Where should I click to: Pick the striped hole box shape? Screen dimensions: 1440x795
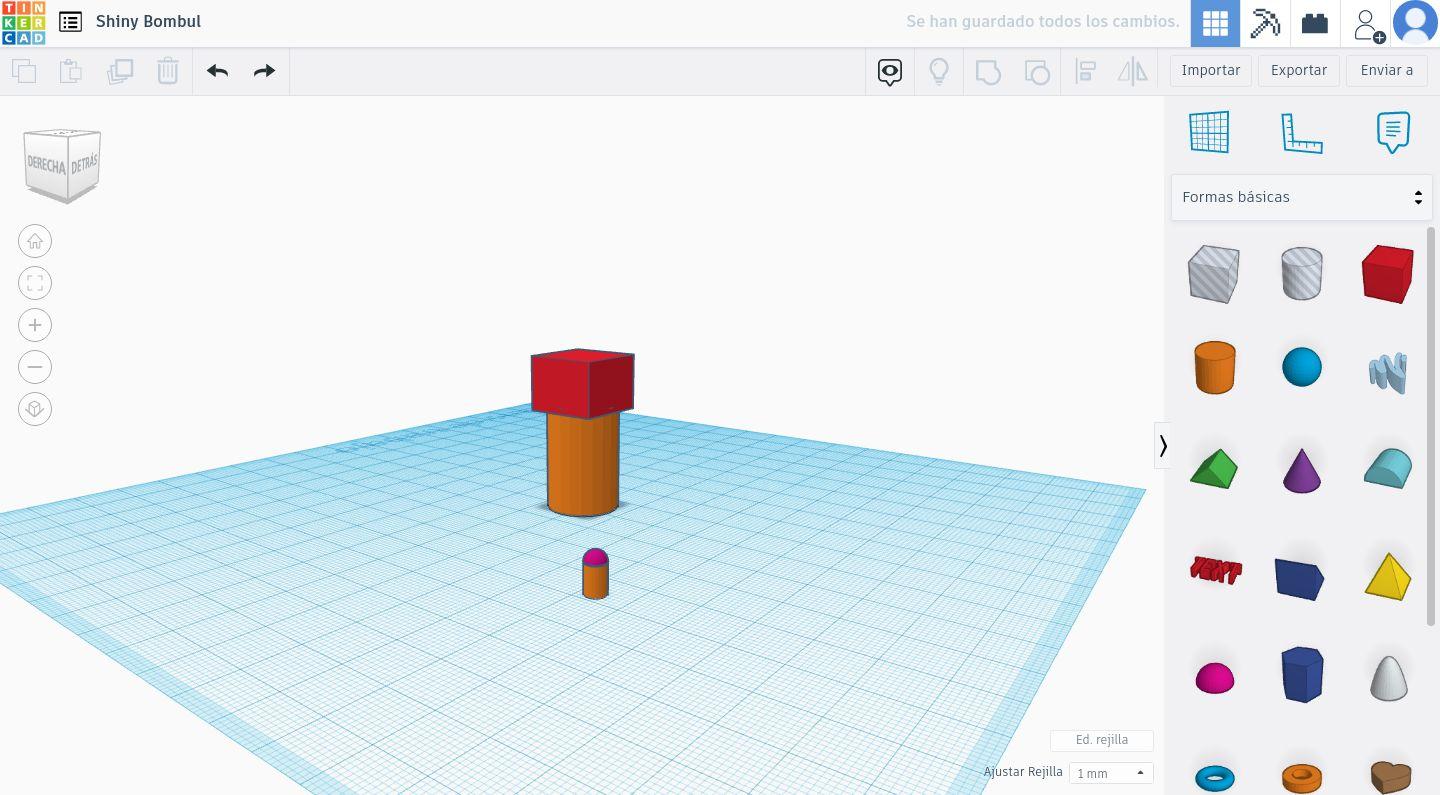tap(1214, 273)
